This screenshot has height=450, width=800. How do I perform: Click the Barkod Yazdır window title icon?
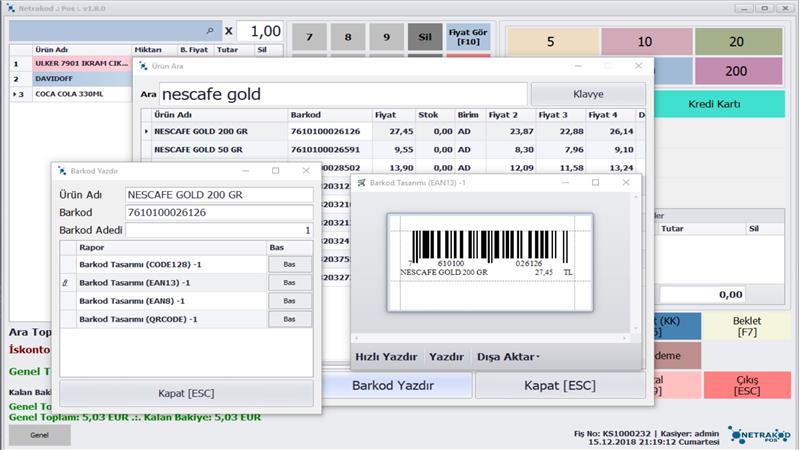62,171
